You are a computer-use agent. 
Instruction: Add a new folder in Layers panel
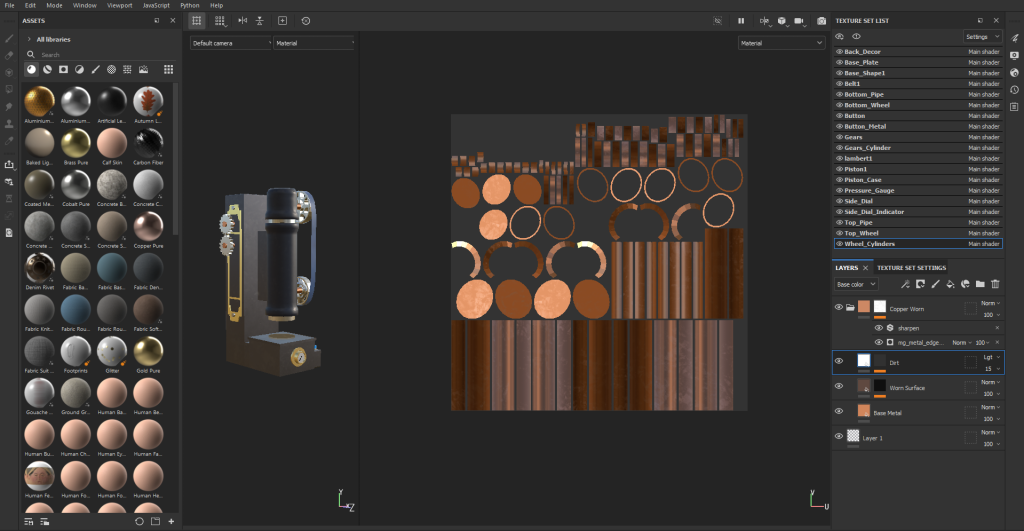pyautogui.click(x=980, y=284)
